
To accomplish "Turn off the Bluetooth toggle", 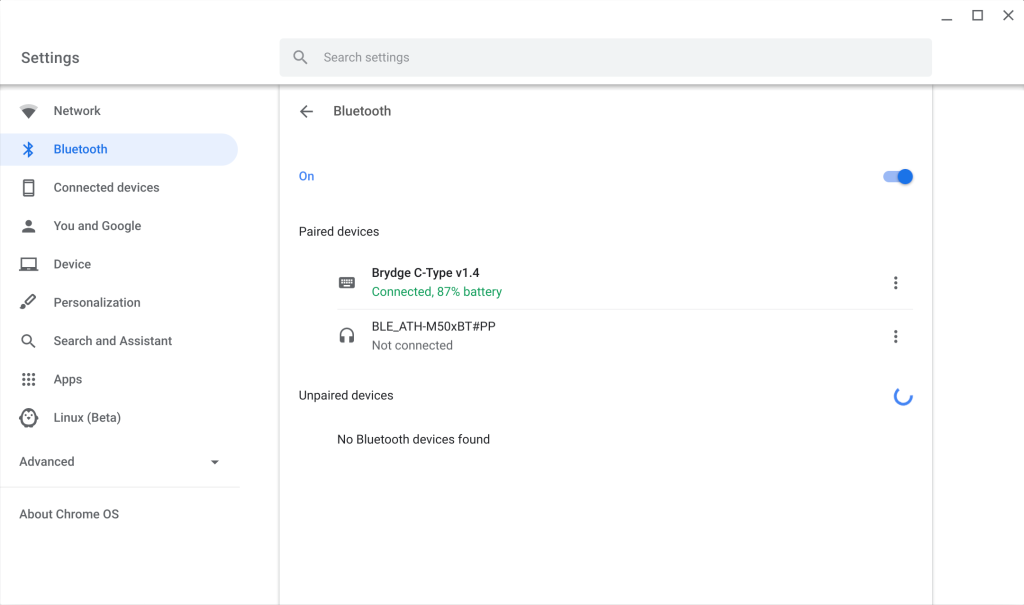I will click(x=897, y=176).
